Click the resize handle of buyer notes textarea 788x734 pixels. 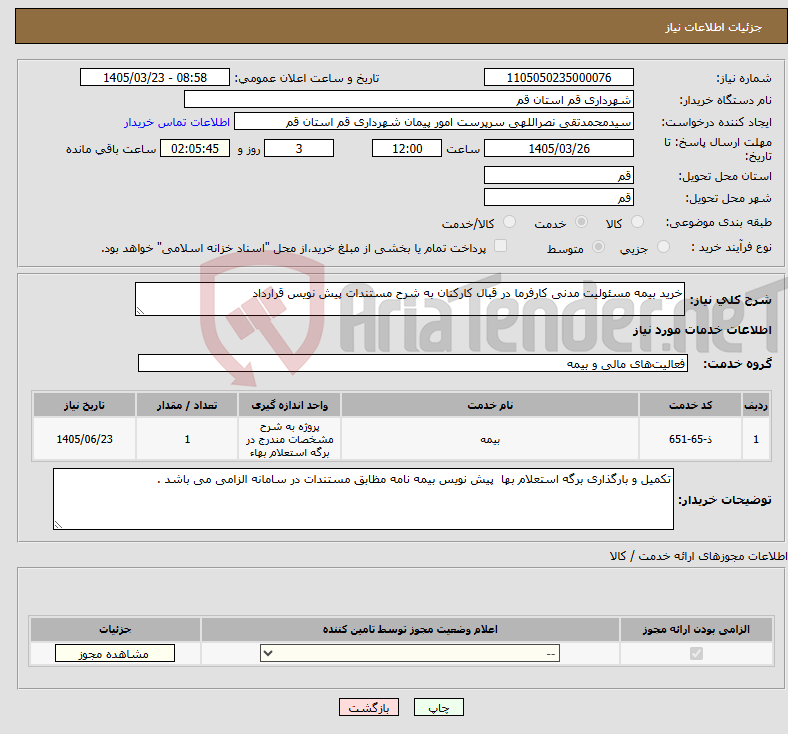[x=58, y=525]
